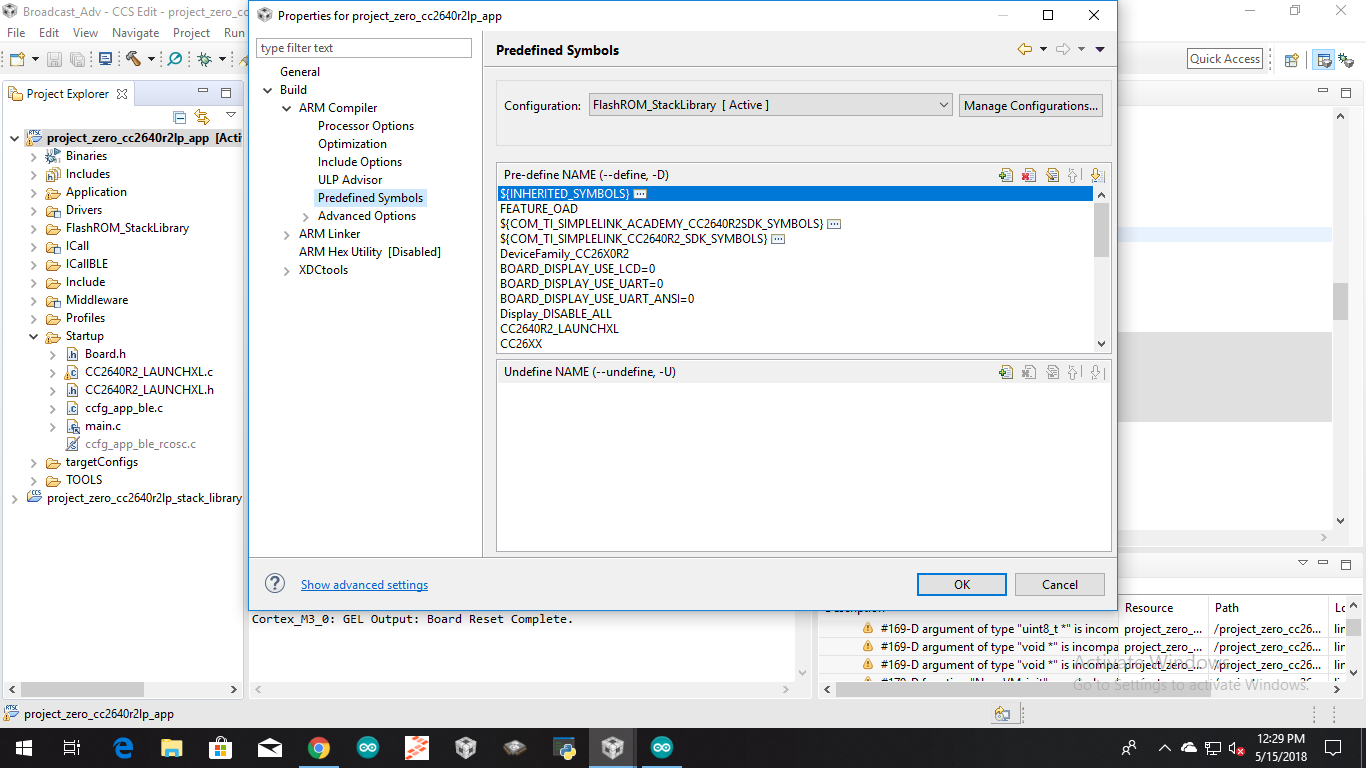Select ULP Advisor in properties tree
The height and width of the screenshot is (768, 1366).
coord(350,180)
